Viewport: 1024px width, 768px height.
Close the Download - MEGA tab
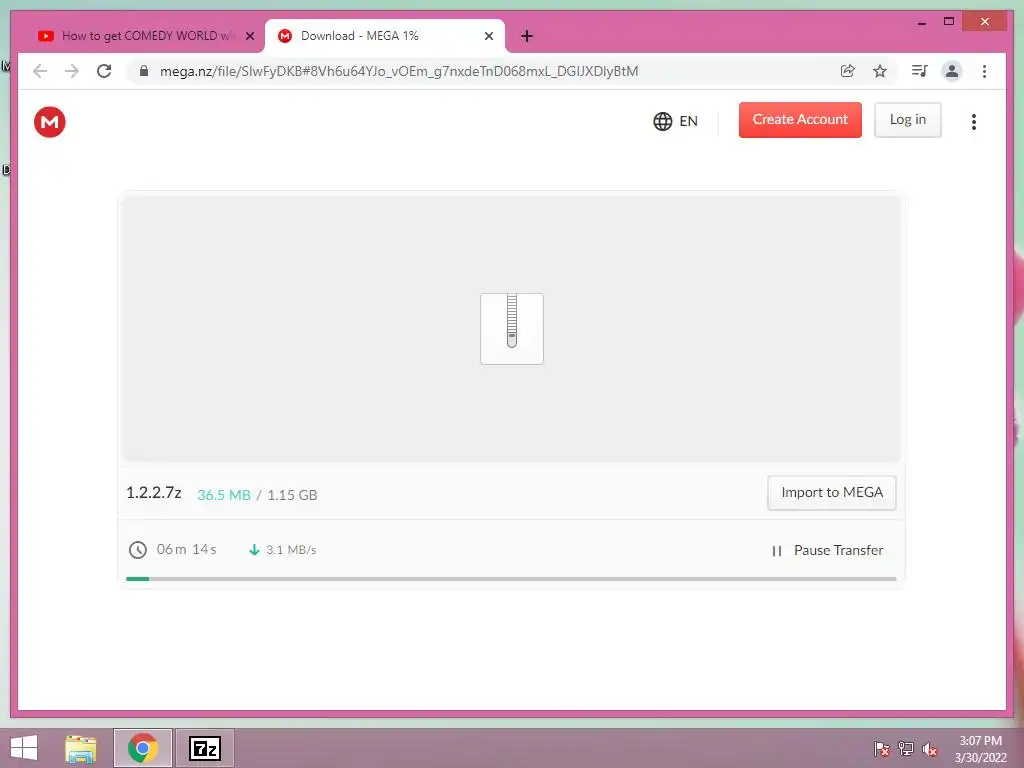tap(488, 36)
